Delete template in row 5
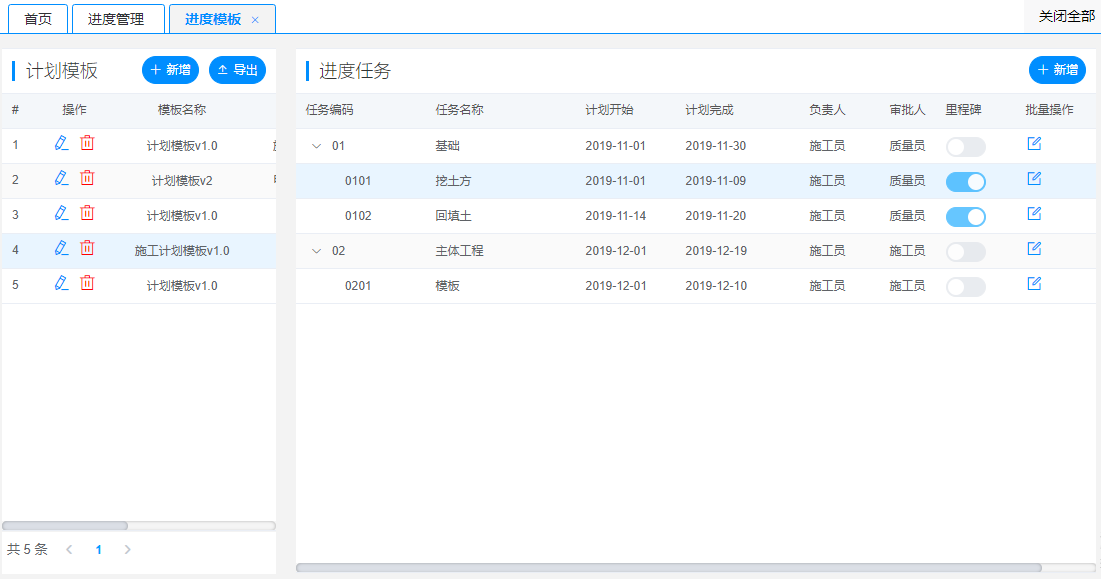The width and height of the screenshot is (1101, 579). pos(87,283)
